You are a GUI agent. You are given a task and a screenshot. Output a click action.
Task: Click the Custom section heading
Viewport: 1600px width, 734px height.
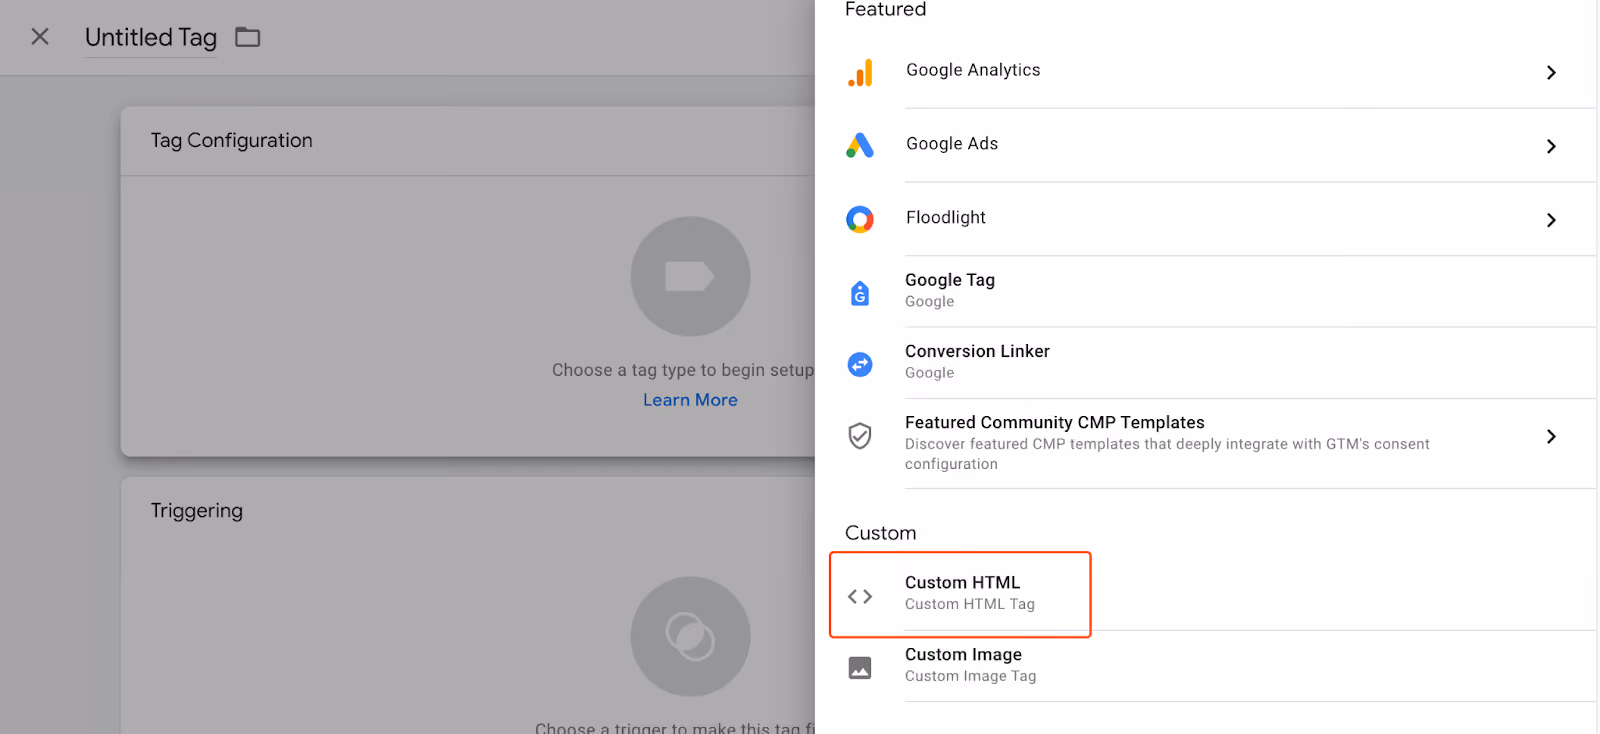(x=880, y=533)
